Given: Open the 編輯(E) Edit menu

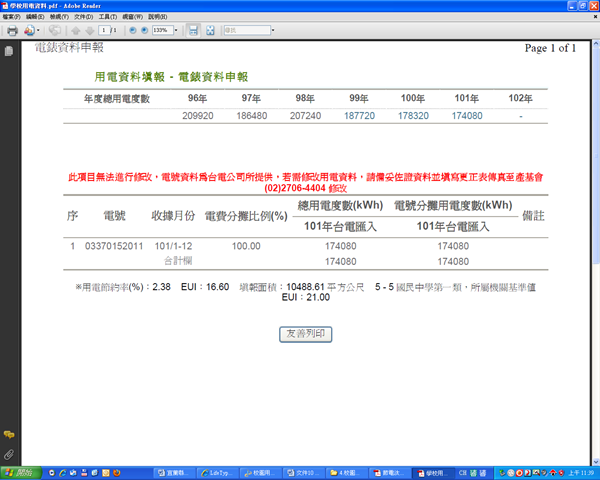Looking at the screenshot, I should 35,17.
